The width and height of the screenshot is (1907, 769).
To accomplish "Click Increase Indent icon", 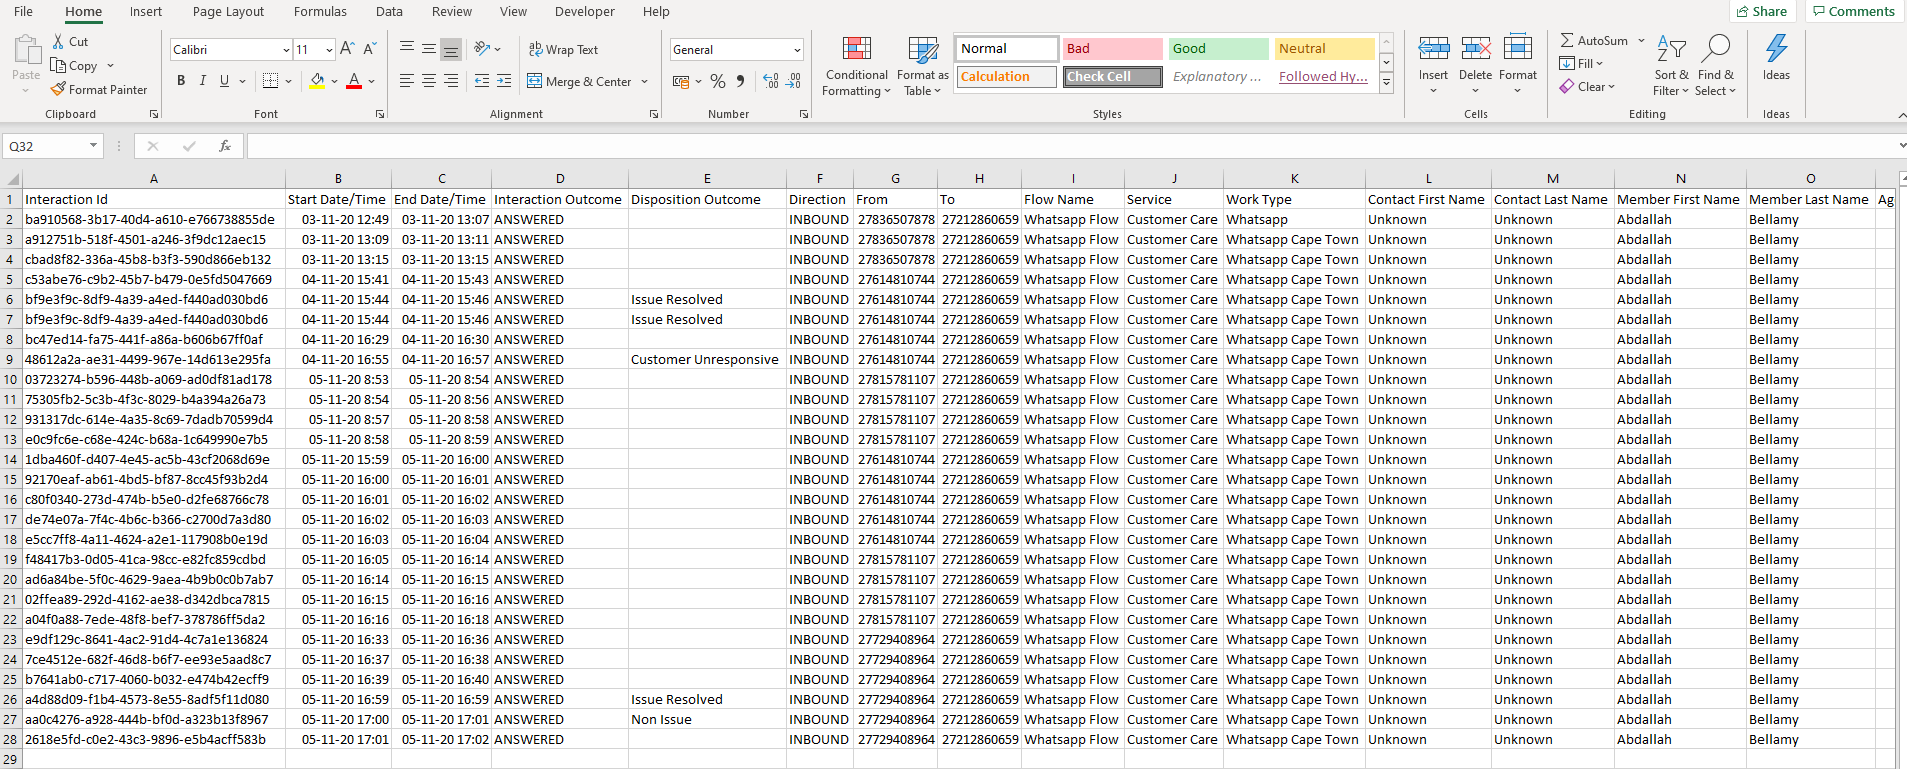I will (504, 81).
